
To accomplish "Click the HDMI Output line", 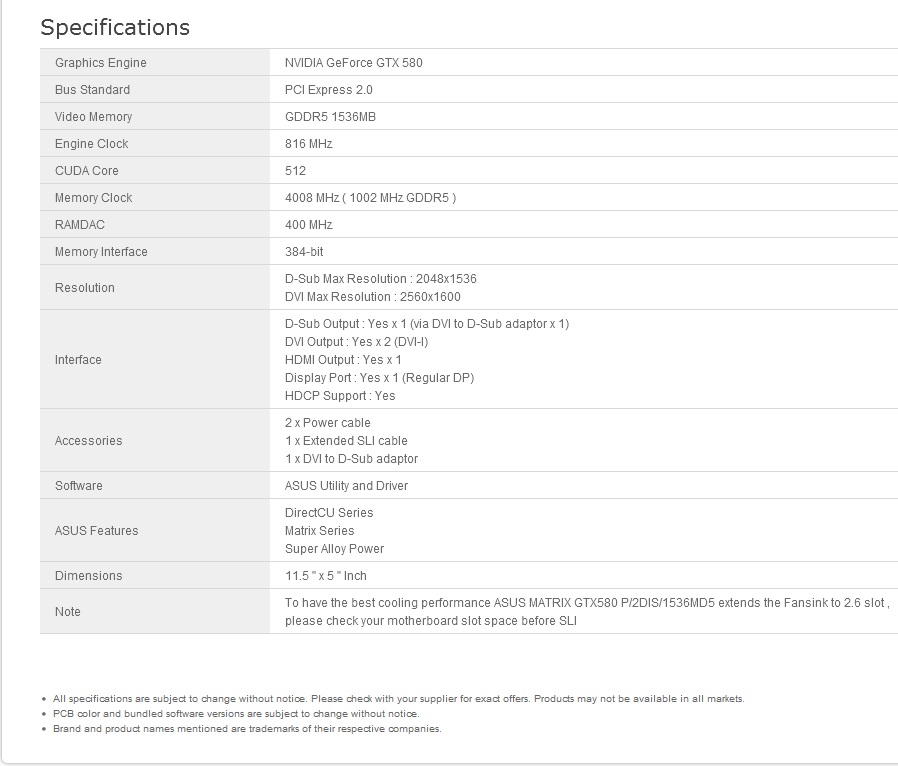I will [x=343, y=360].
